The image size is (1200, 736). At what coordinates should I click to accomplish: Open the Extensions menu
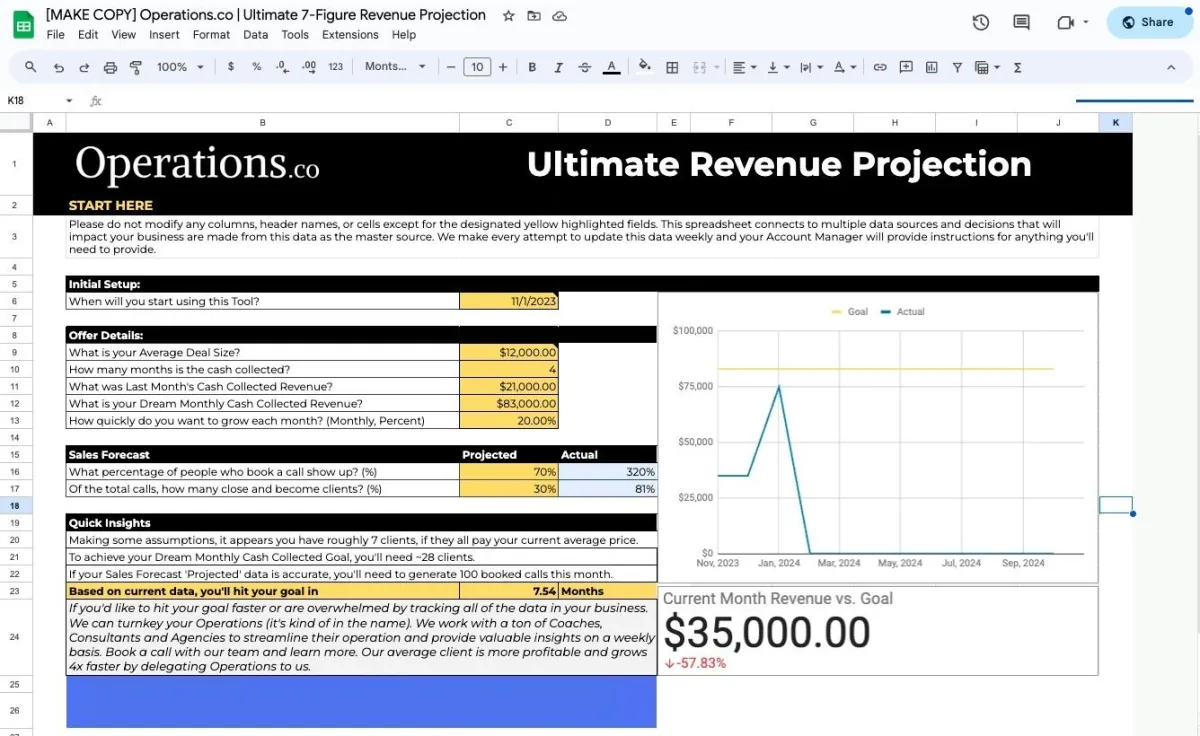(x=350, y=34)
